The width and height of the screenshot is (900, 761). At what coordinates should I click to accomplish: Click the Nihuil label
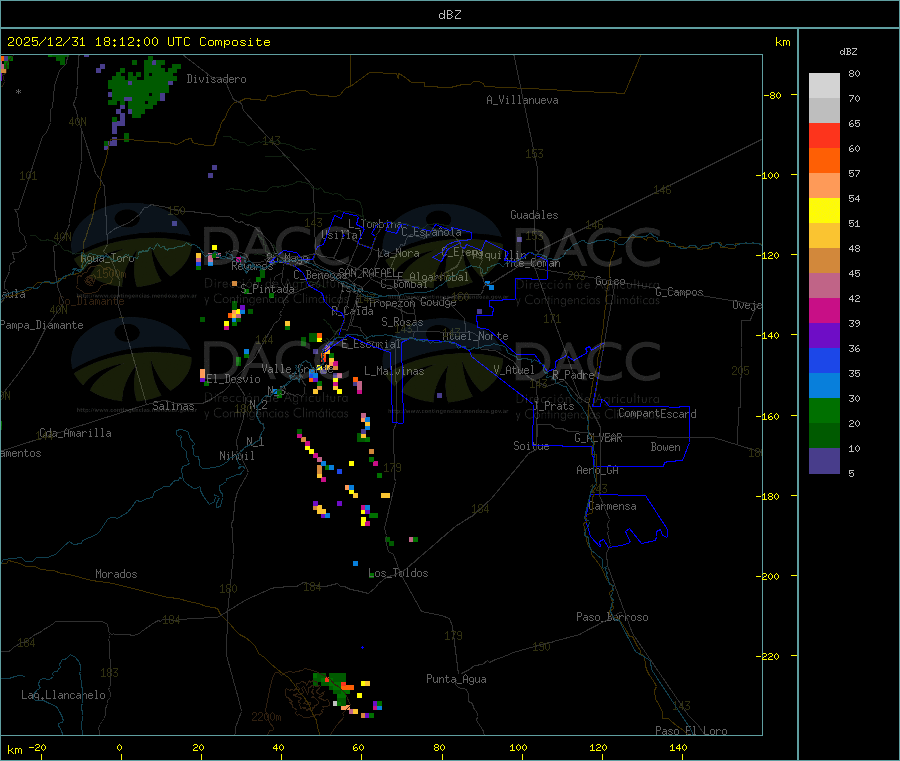[x=236, y=456]
